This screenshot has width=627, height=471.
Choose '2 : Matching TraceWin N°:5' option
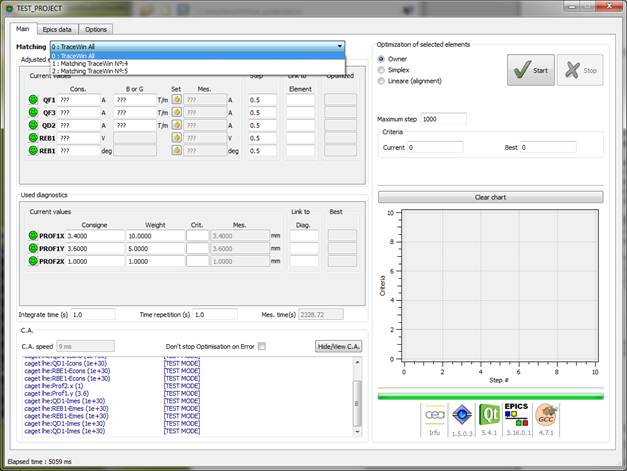[198, 71]
